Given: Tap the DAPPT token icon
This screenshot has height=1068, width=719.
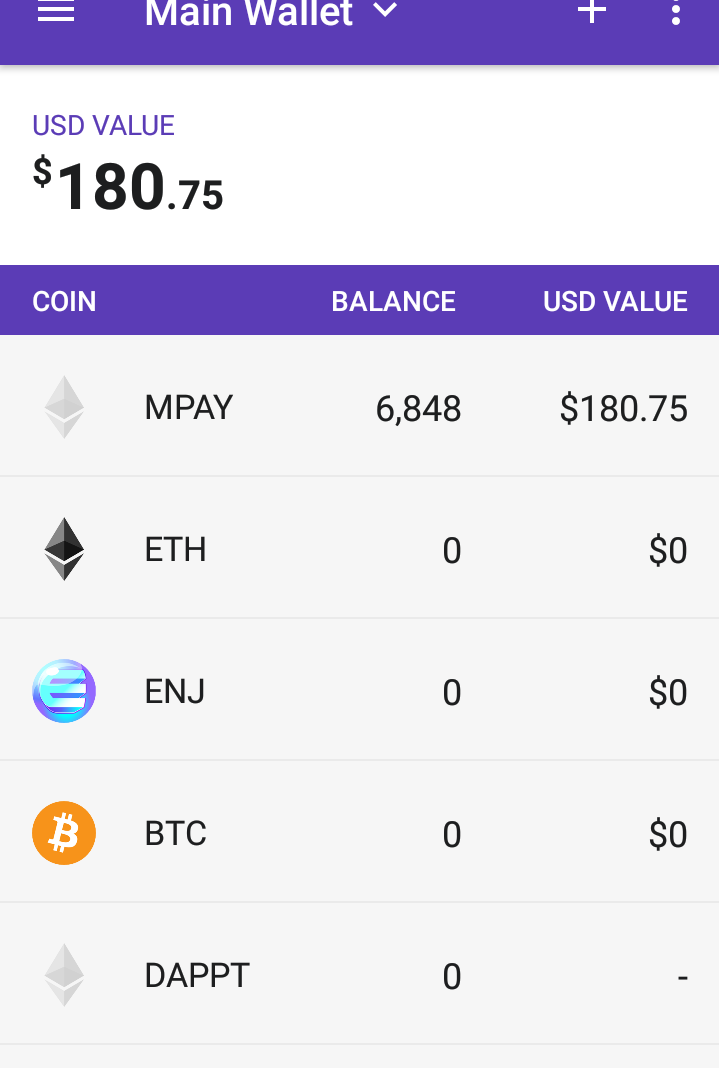Looking at the screenshot, I should 64,975.
